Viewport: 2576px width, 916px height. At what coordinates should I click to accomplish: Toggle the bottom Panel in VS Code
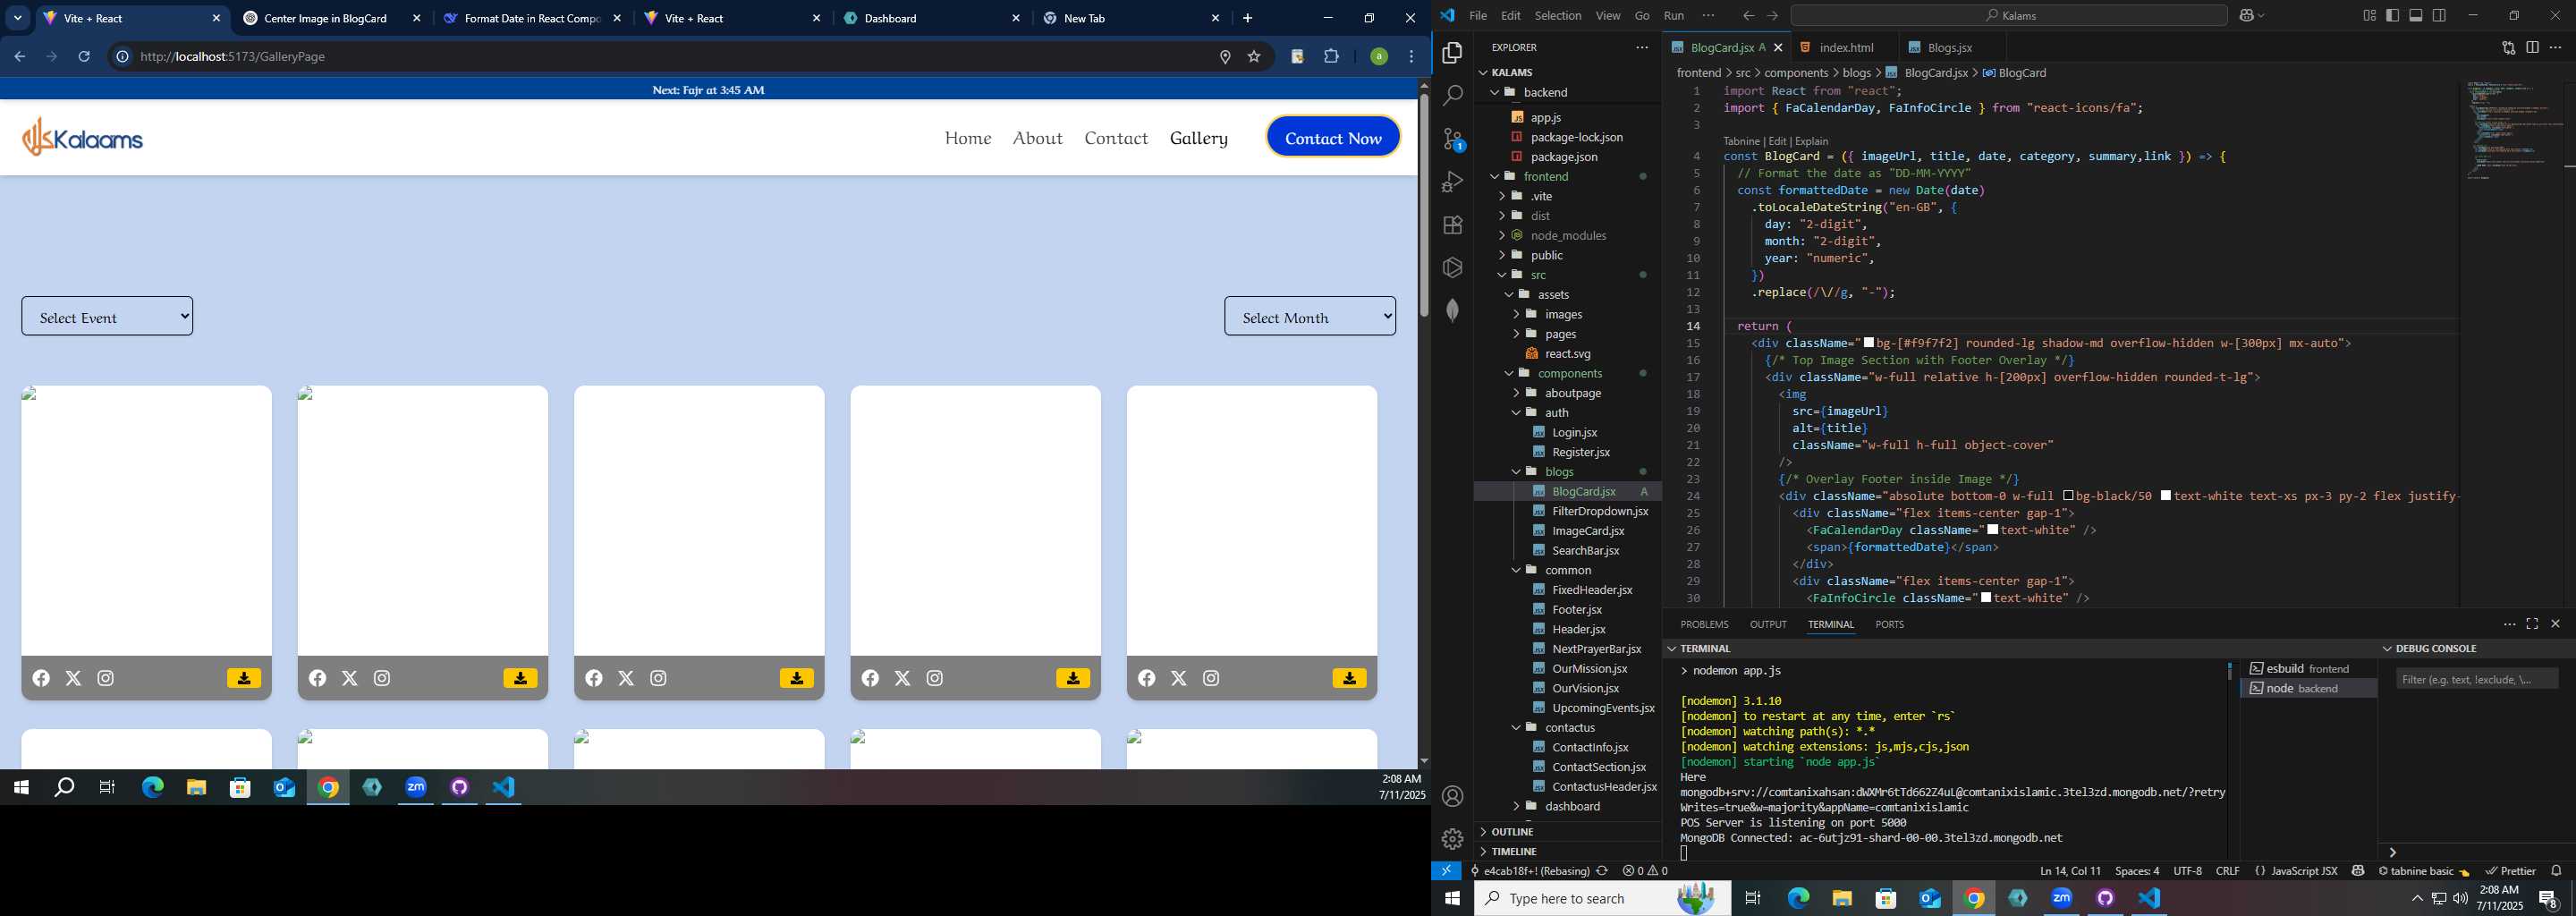[x=2416, y=16]
